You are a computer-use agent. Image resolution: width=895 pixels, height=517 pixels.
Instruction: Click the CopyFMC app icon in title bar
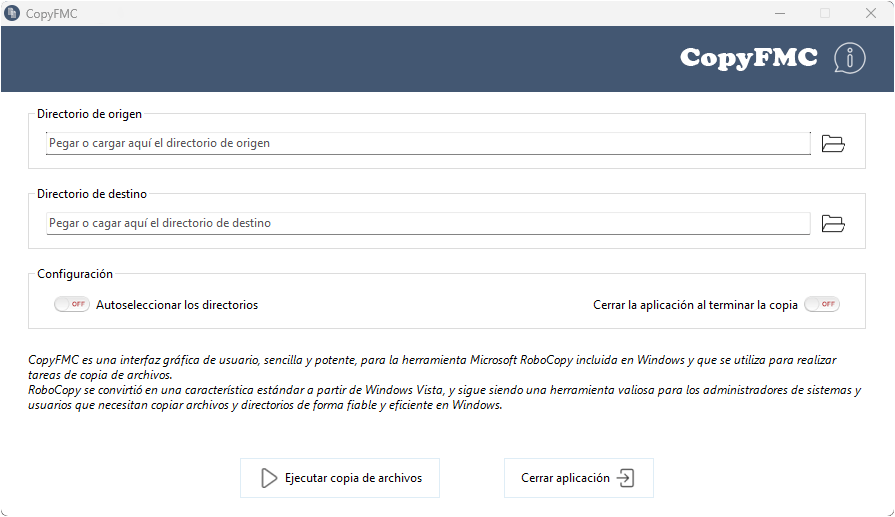click(x=11, y=13)
